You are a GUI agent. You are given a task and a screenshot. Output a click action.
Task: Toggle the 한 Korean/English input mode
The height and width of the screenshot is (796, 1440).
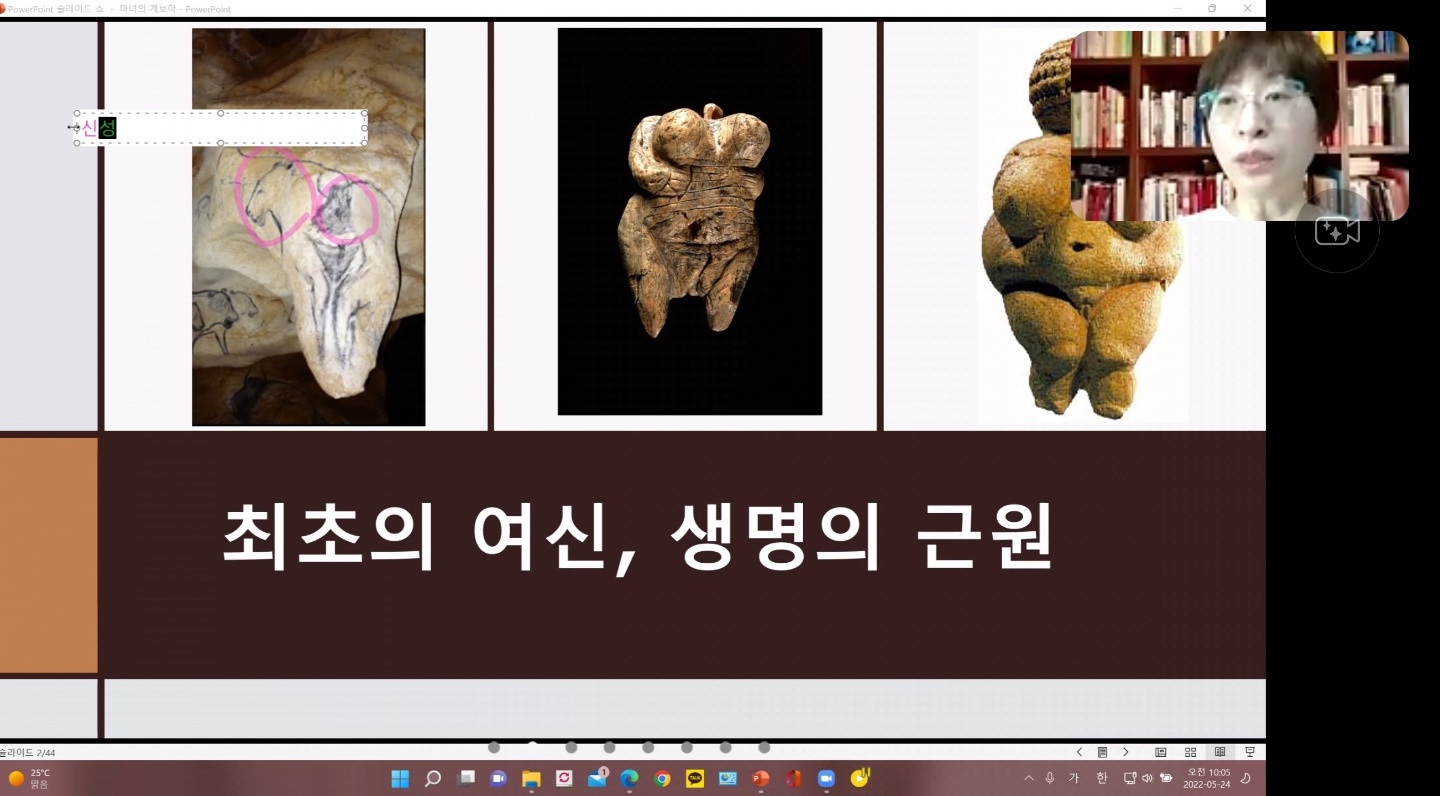click(x=1102, y=778)
